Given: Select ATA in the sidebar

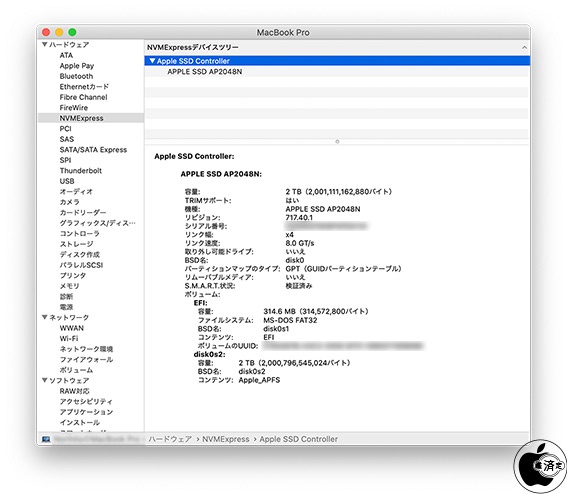Looking at the screenshot, I should coord(66,55).
